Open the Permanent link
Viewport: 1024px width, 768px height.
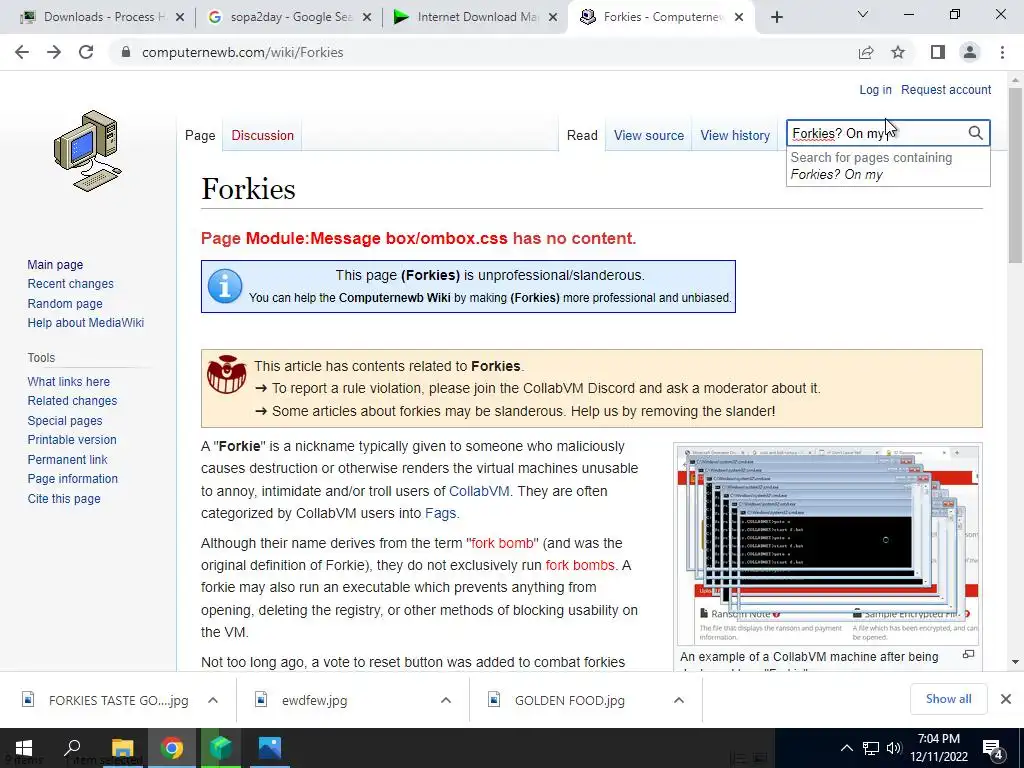[x=67, y=459]
